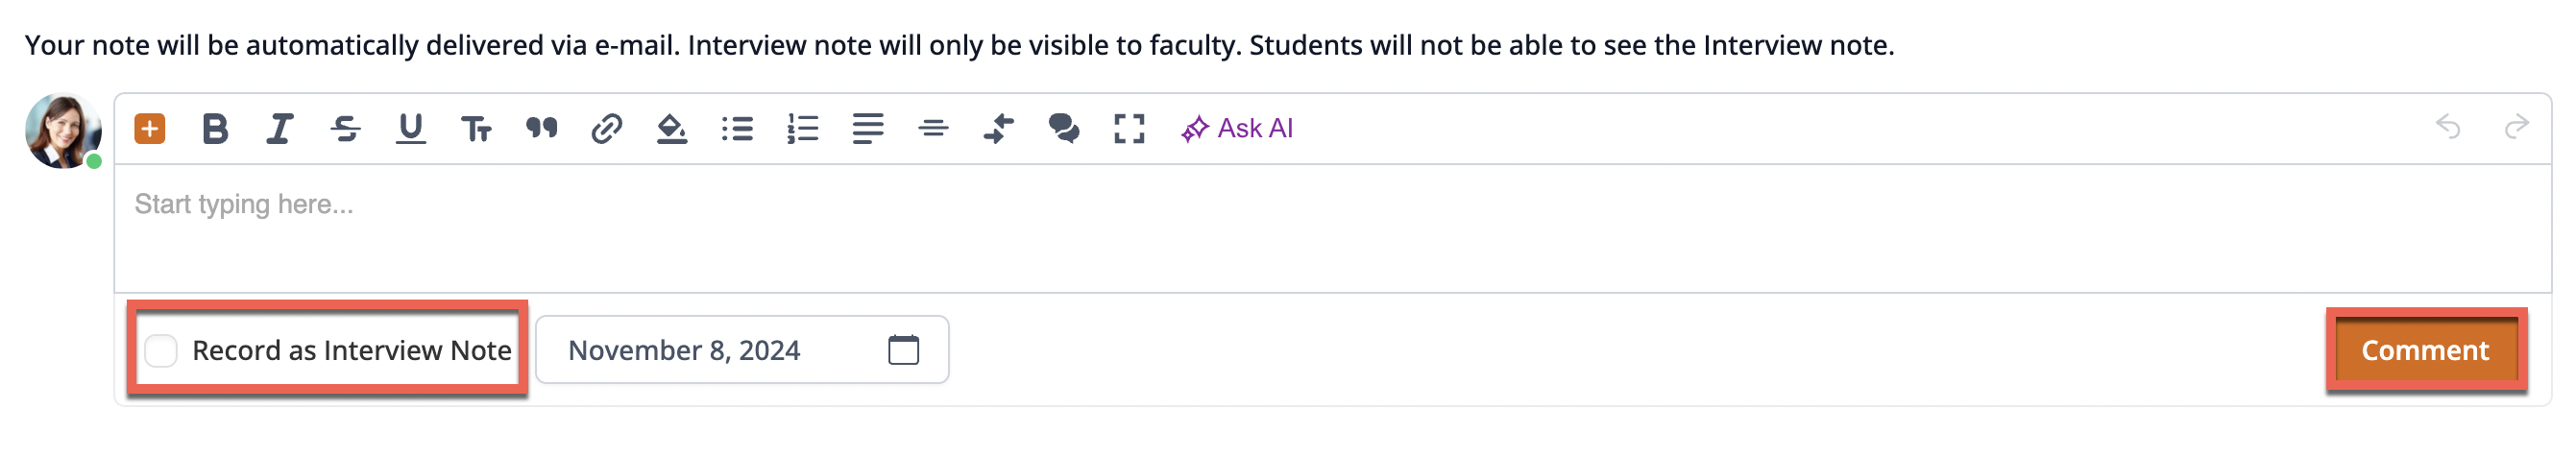Click the orange plus insert icon
The width and height of the screenshot is (2576, 457).
150,129
